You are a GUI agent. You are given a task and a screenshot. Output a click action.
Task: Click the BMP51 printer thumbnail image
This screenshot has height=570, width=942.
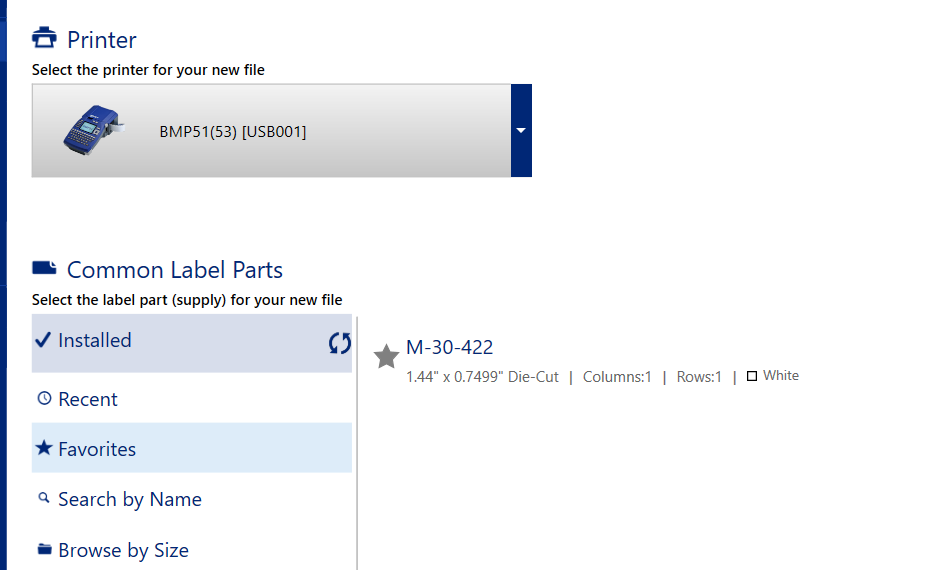pos(95,131)
